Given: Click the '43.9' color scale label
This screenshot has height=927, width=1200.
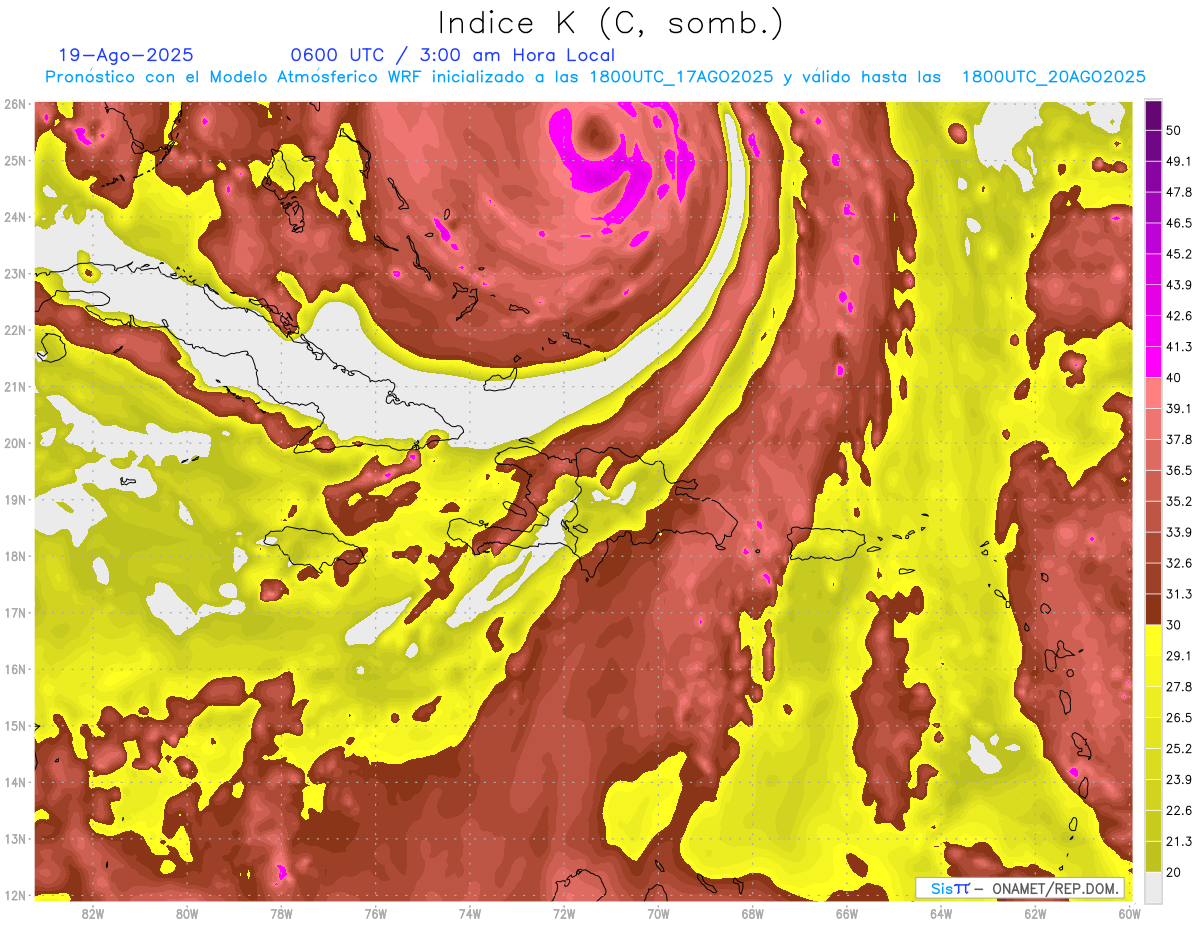Looking at the screenshot, I should 1178,285.
